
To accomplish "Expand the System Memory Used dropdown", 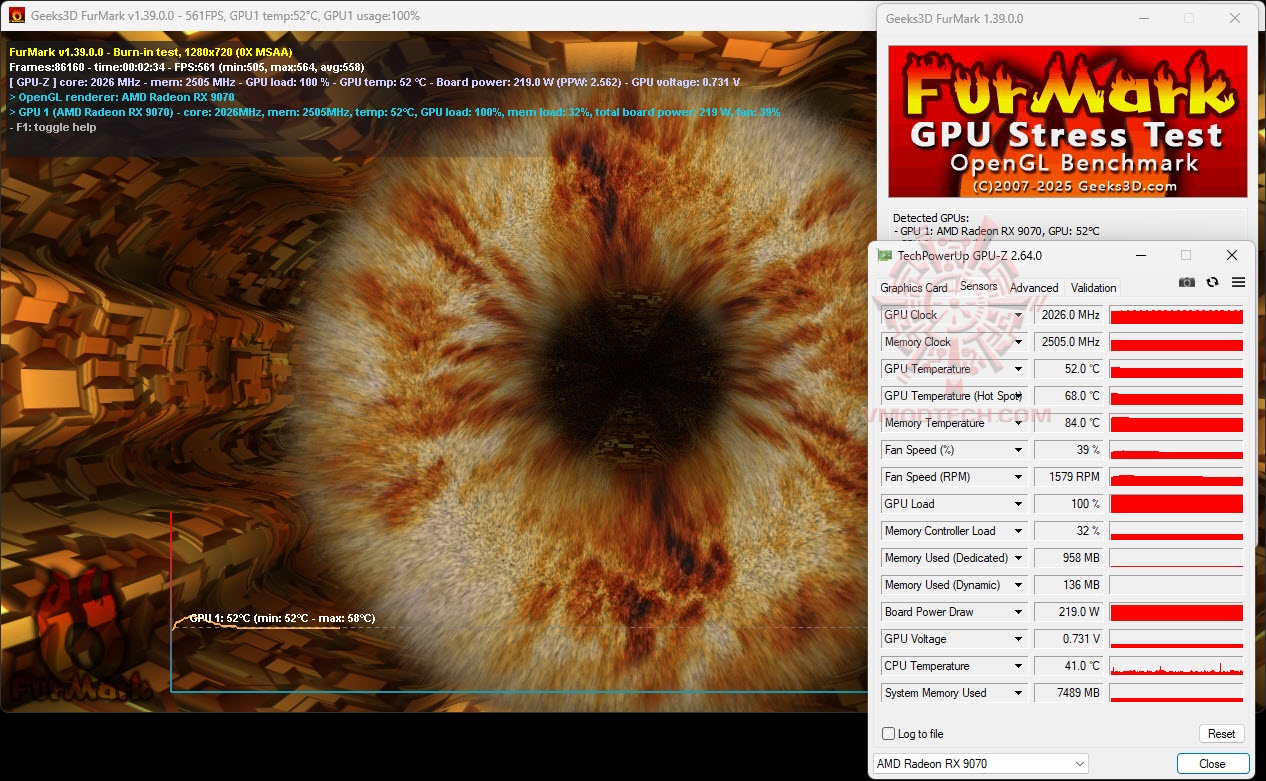I will click(1018, 693).
